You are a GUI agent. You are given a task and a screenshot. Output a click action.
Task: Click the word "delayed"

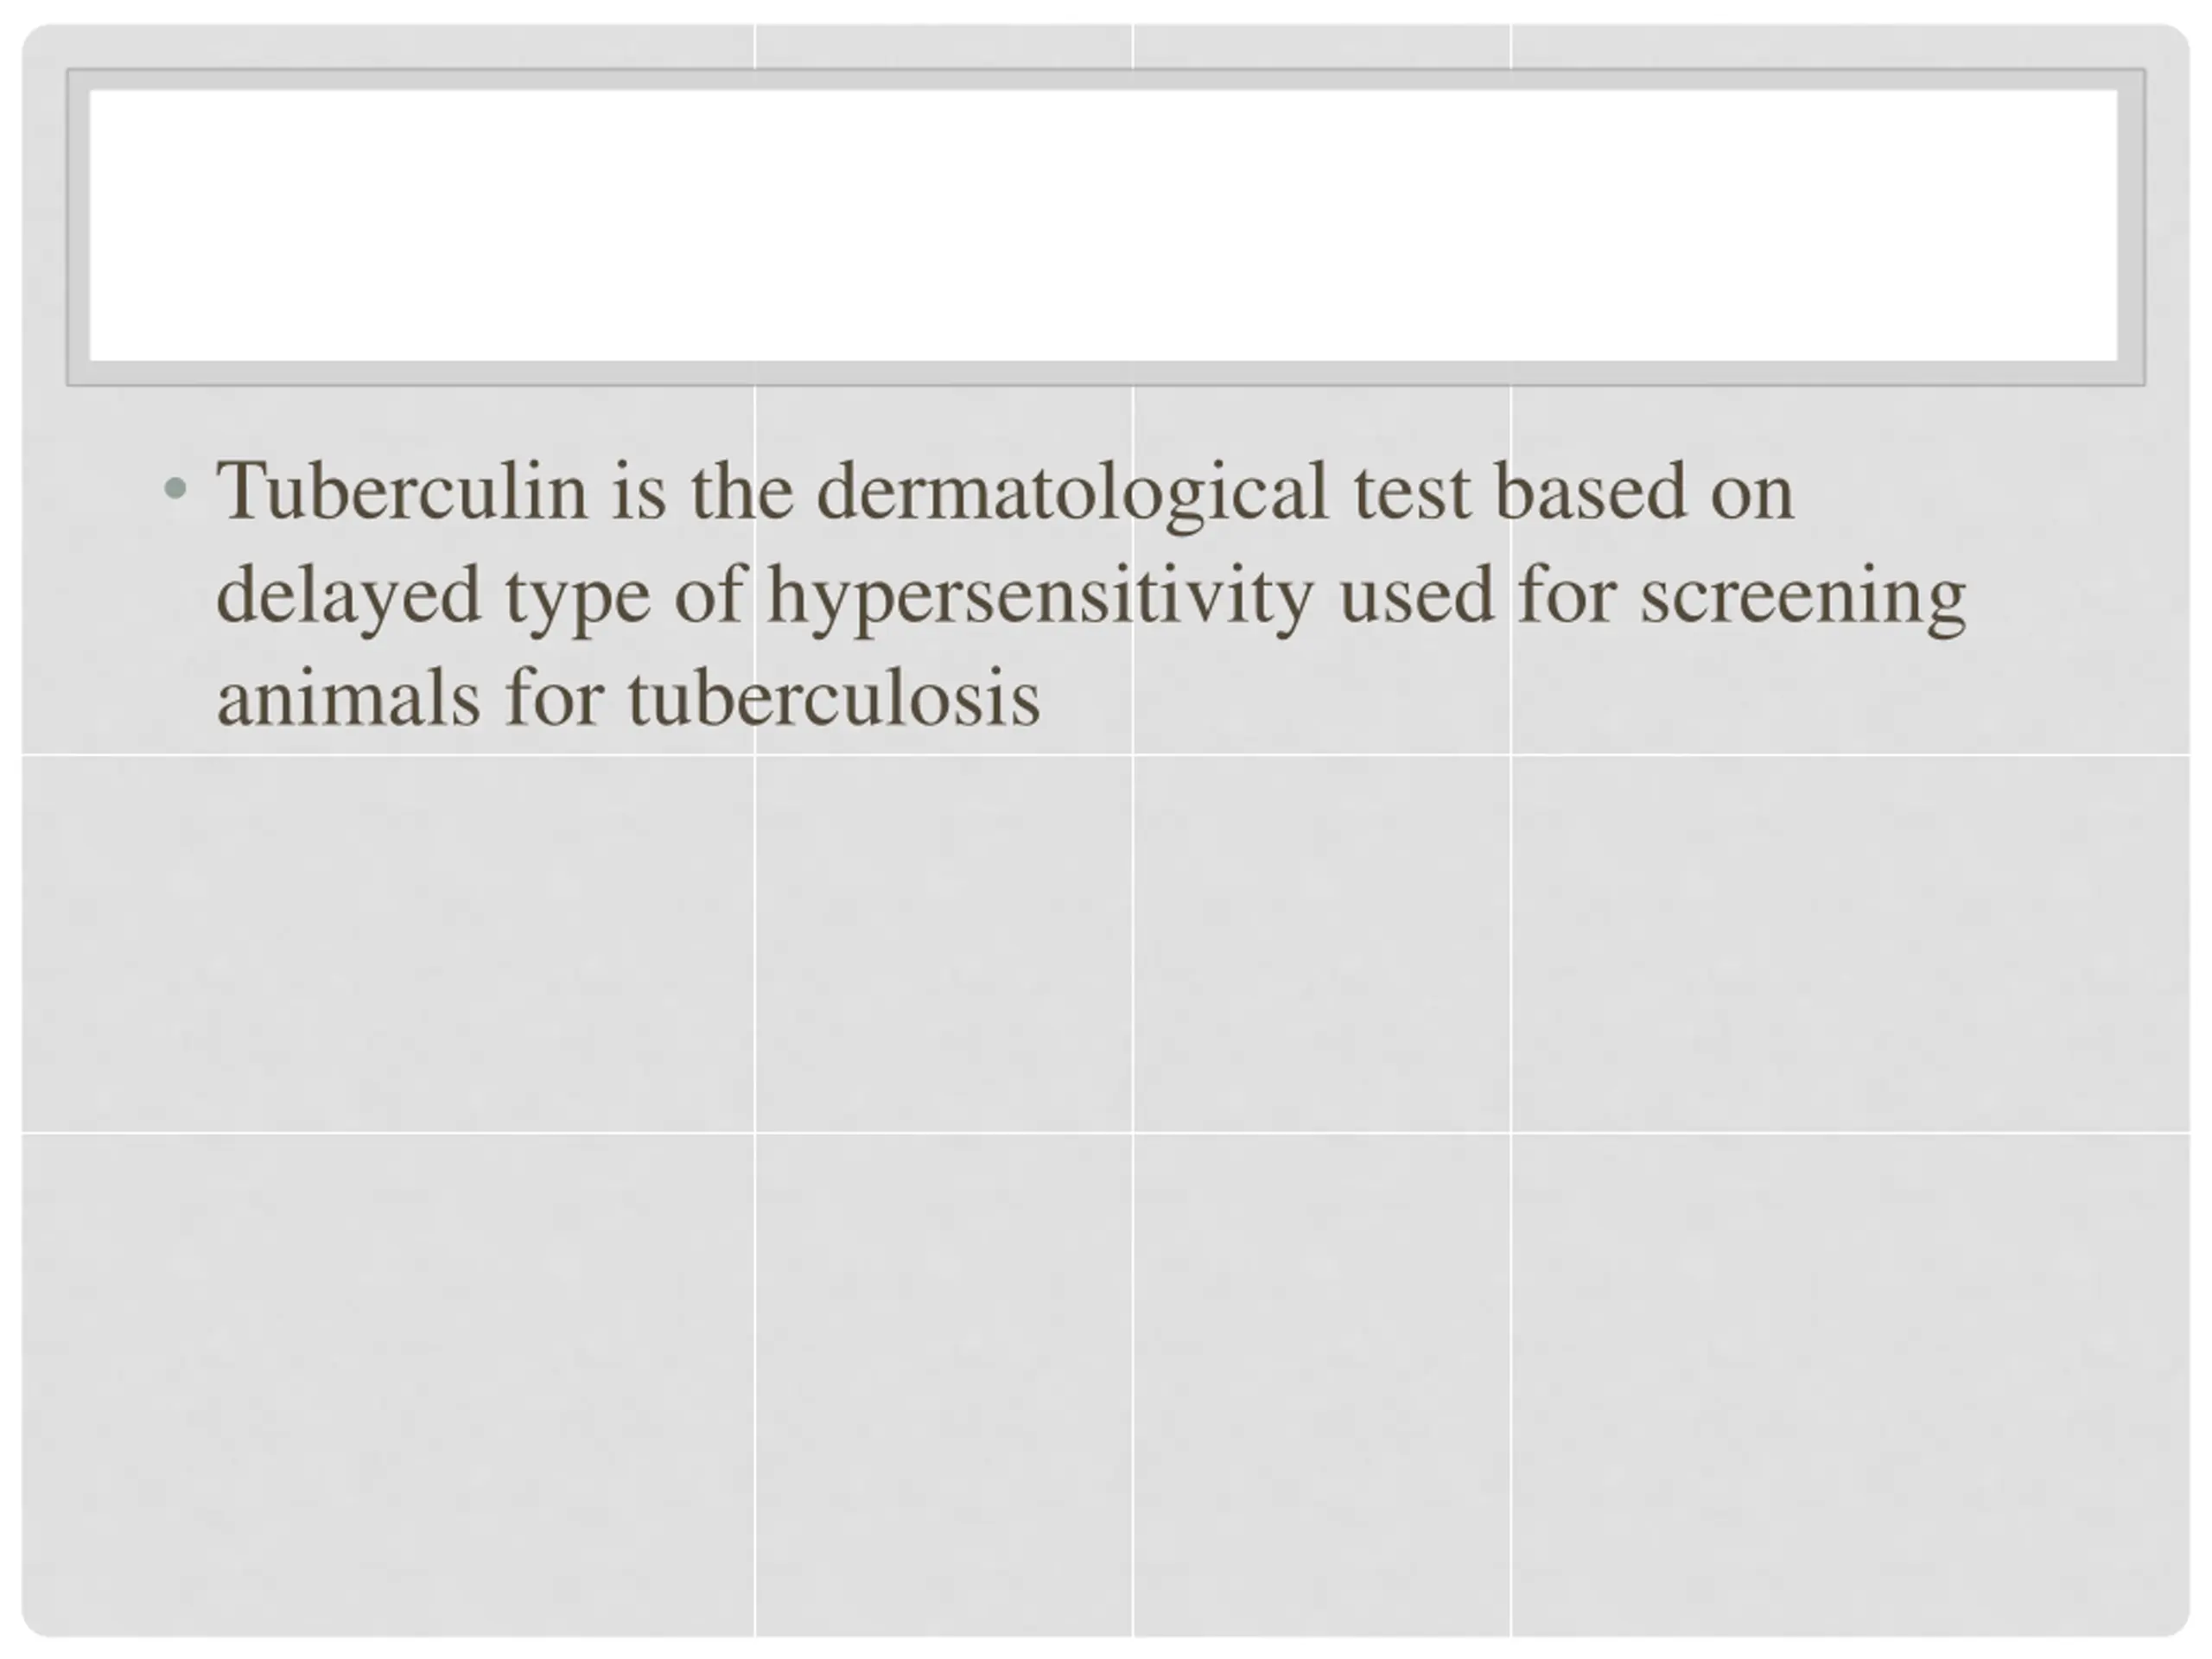tap(348, 596)
